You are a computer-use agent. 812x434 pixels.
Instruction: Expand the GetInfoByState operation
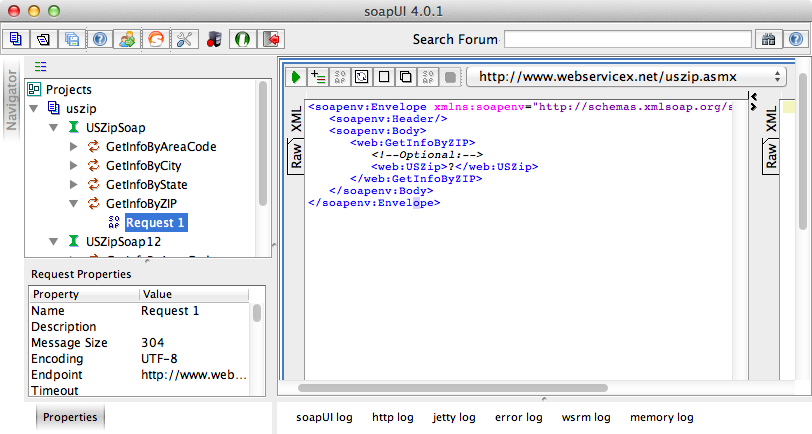click(x=74, y=184)
